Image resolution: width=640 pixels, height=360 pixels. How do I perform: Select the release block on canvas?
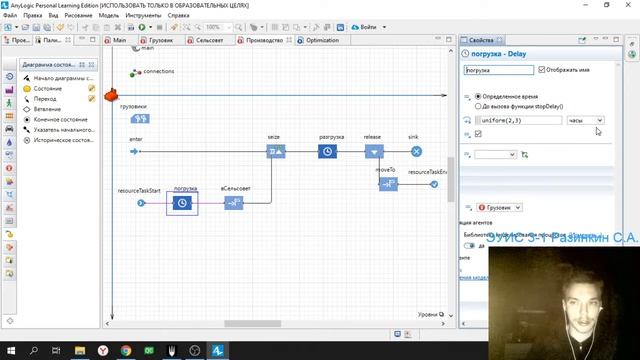pyautogui.click(x=374, y=152)
